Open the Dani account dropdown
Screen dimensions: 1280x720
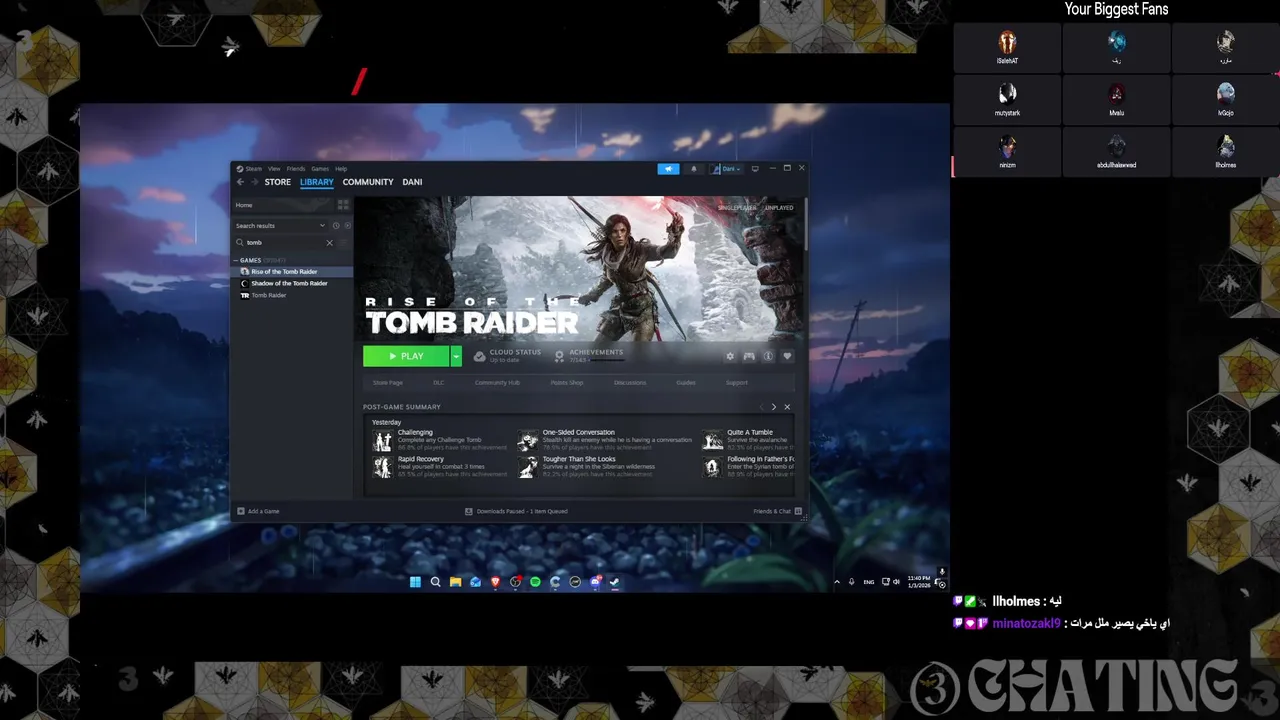(x=727, y=169)
